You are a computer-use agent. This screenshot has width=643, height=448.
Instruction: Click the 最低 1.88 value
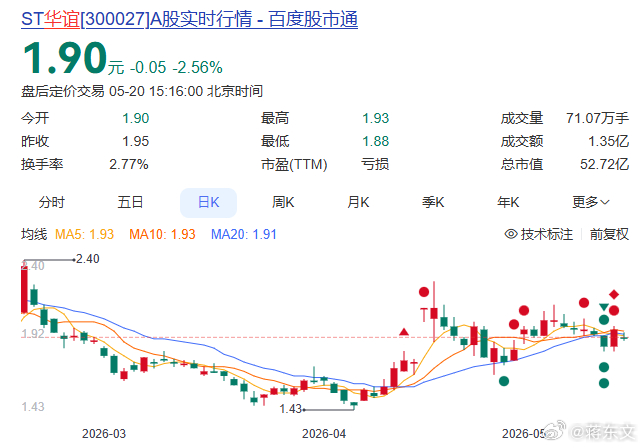[375, 141]
